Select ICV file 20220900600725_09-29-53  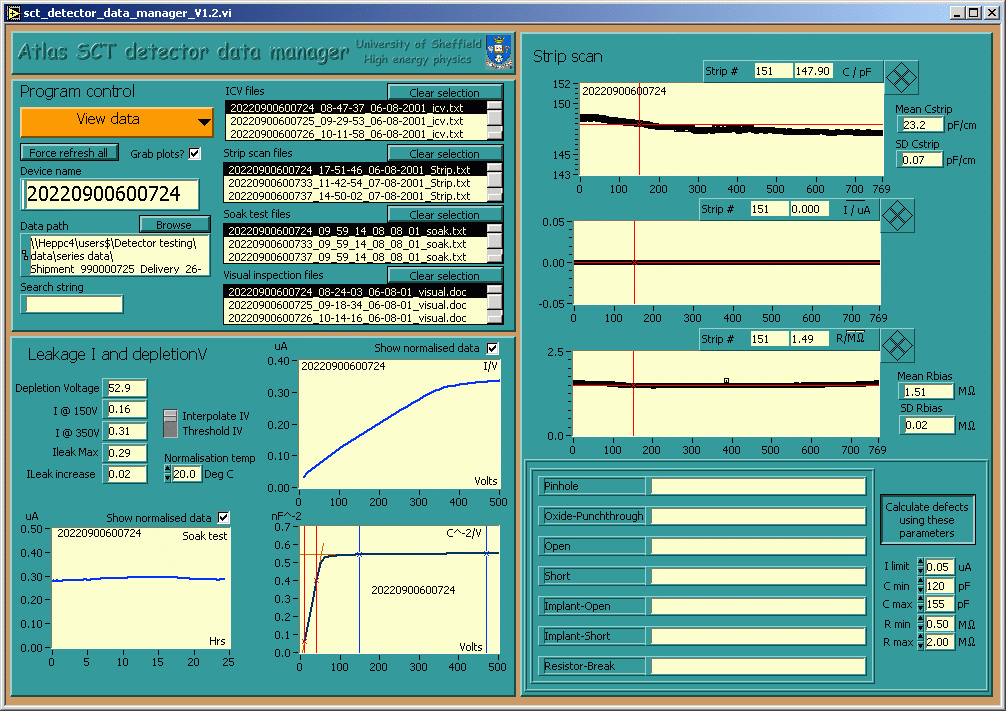(355, 121)
